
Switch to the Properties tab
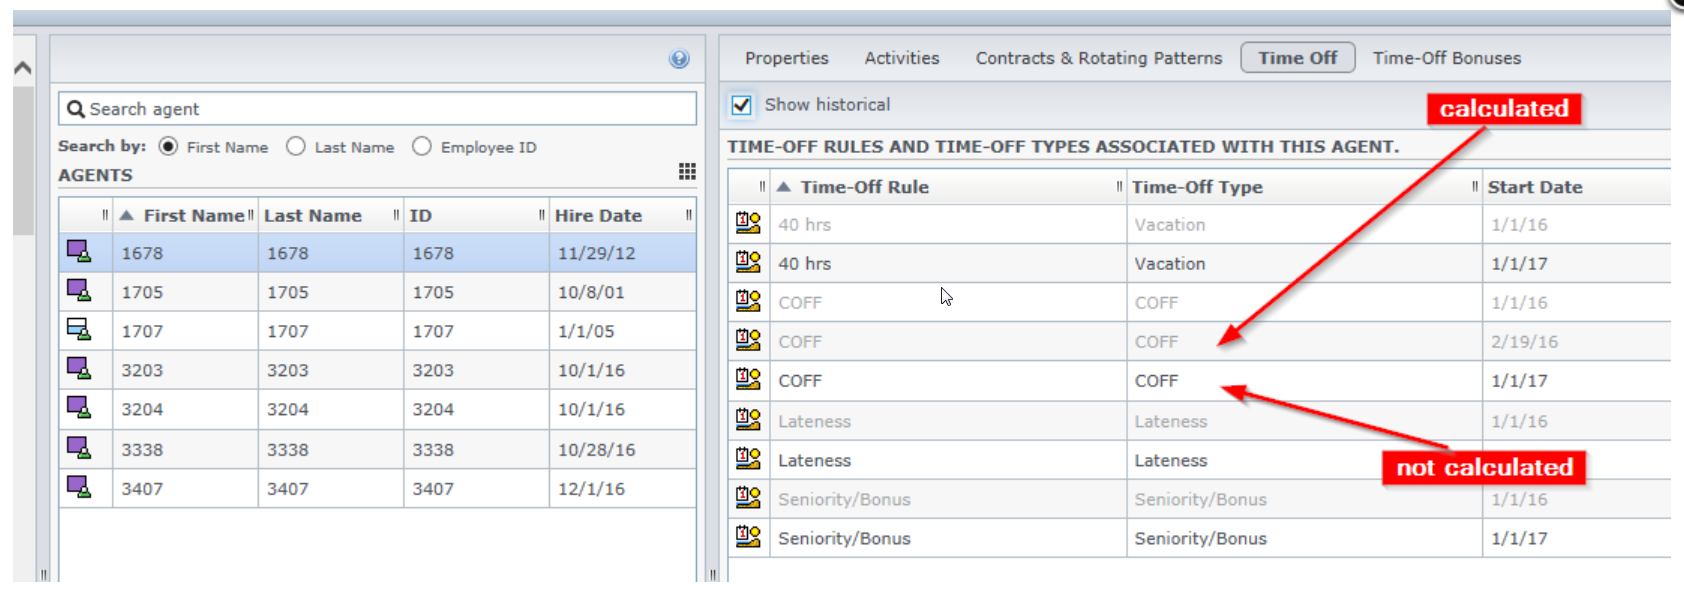click(786, 58)
